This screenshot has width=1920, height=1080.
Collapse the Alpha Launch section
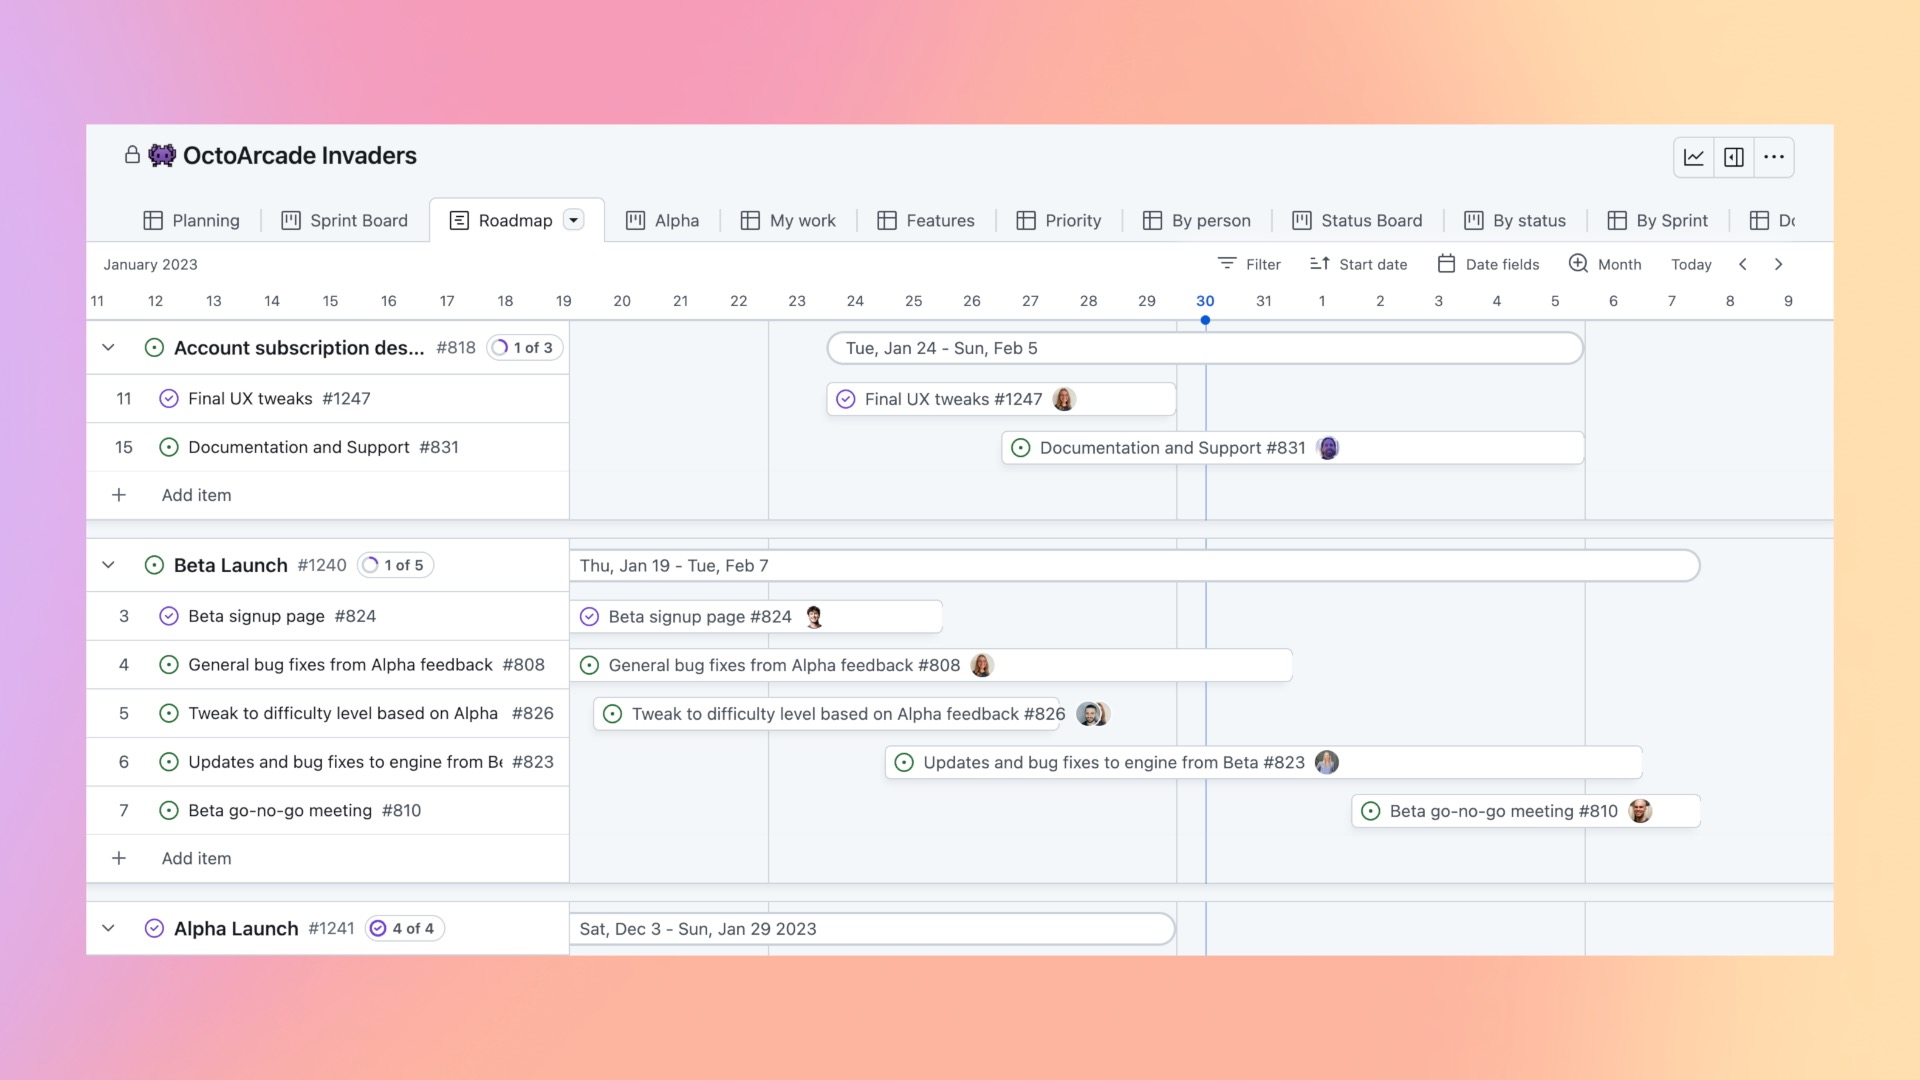pos(108,928)
